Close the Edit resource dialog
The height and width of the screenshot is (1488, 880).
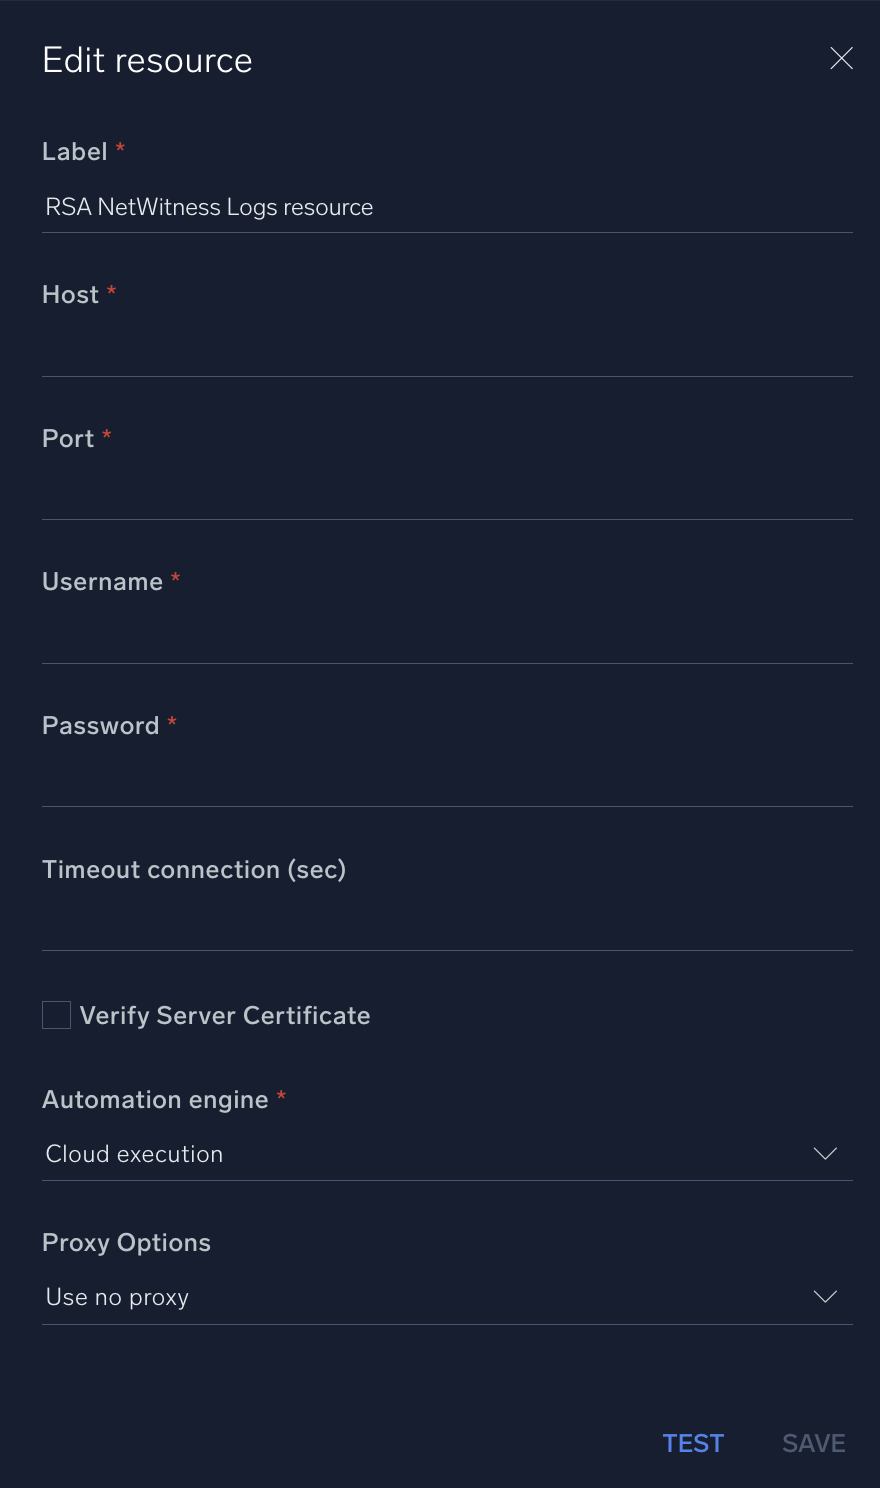tap(841, 58)
